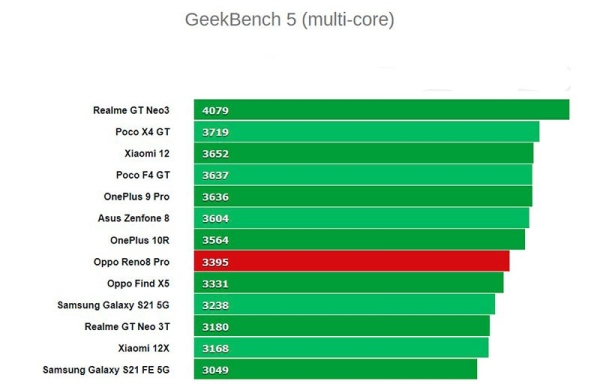
Task: Select the OnePlus 9 Pro bar showing 3636
Action: (x=363, y=196)
